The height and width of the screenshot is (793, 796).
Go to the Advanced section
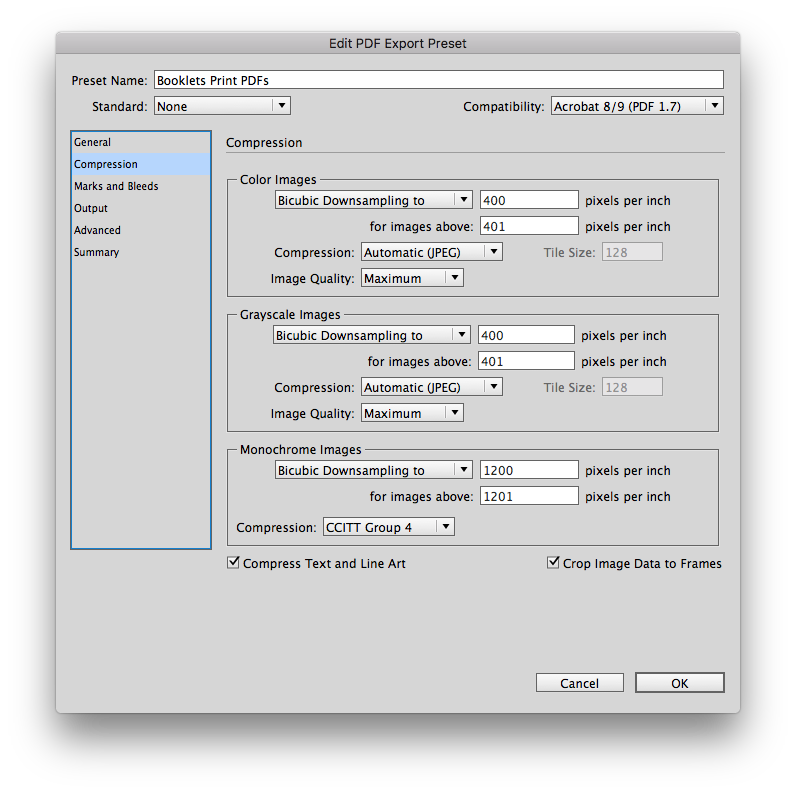coord(141,230)
